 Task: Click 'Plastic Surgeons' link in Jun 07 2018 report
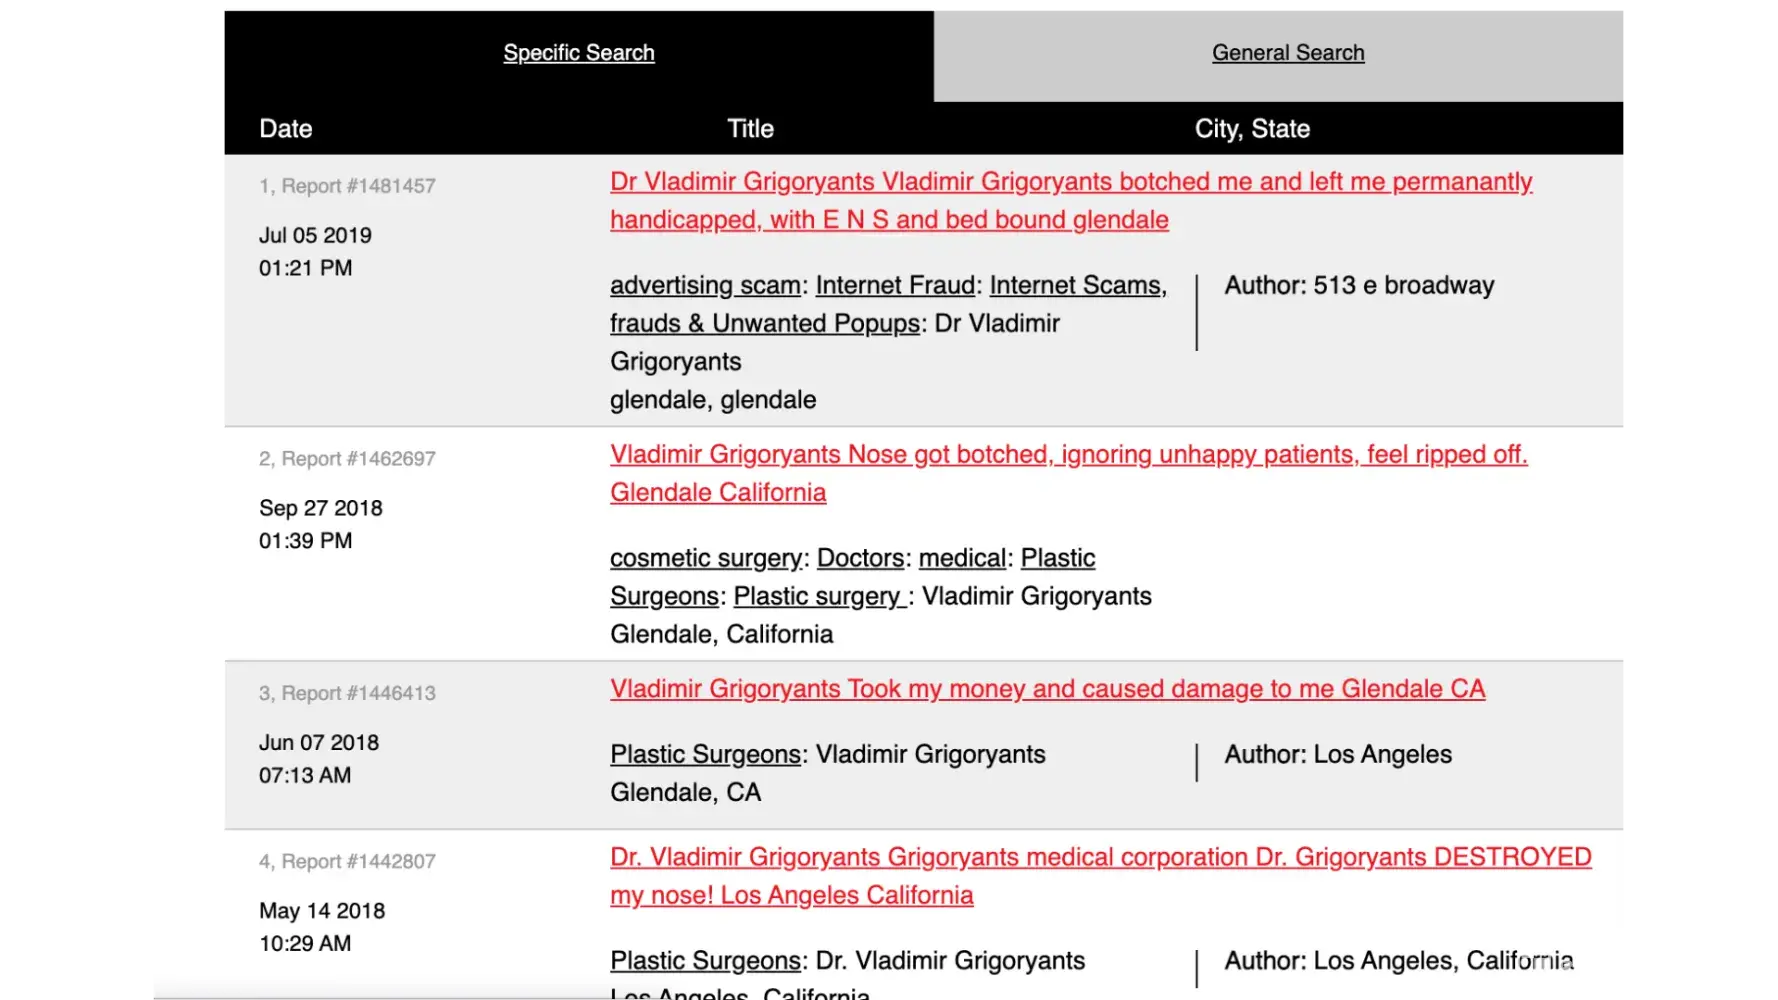[x=705, y=755]
